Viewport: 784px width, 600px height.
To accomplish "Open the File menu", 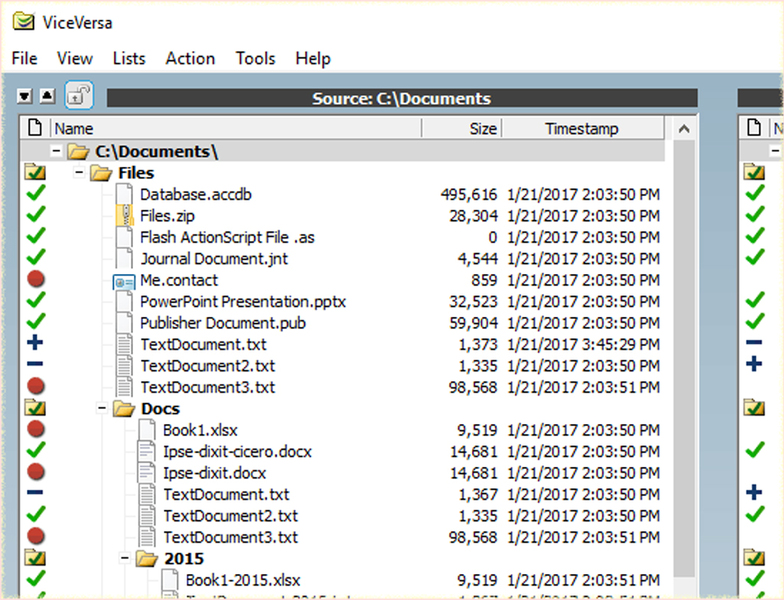I will pyautogui.click(x=24, y=58).
